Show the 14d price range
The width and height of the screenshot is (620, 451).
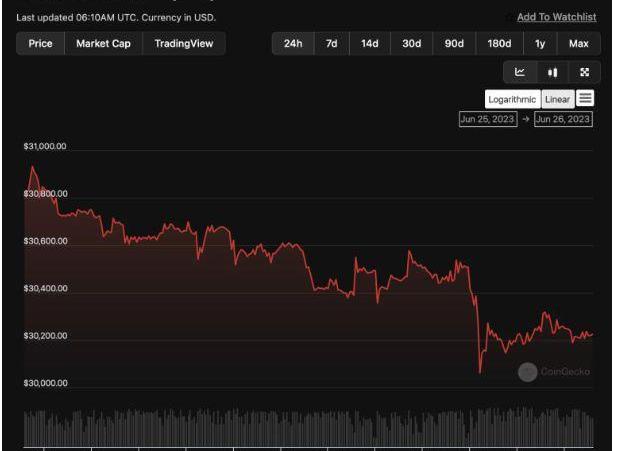(x=369, y=44)
